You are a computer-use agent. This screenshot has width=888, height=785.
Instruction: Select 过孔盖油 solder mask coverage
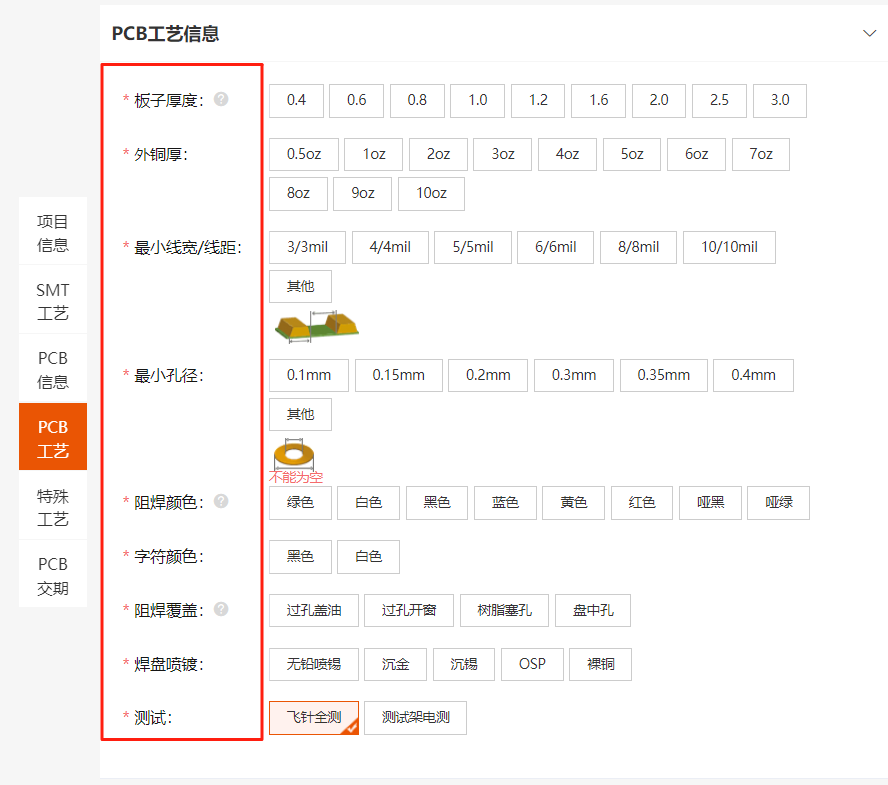314,611
